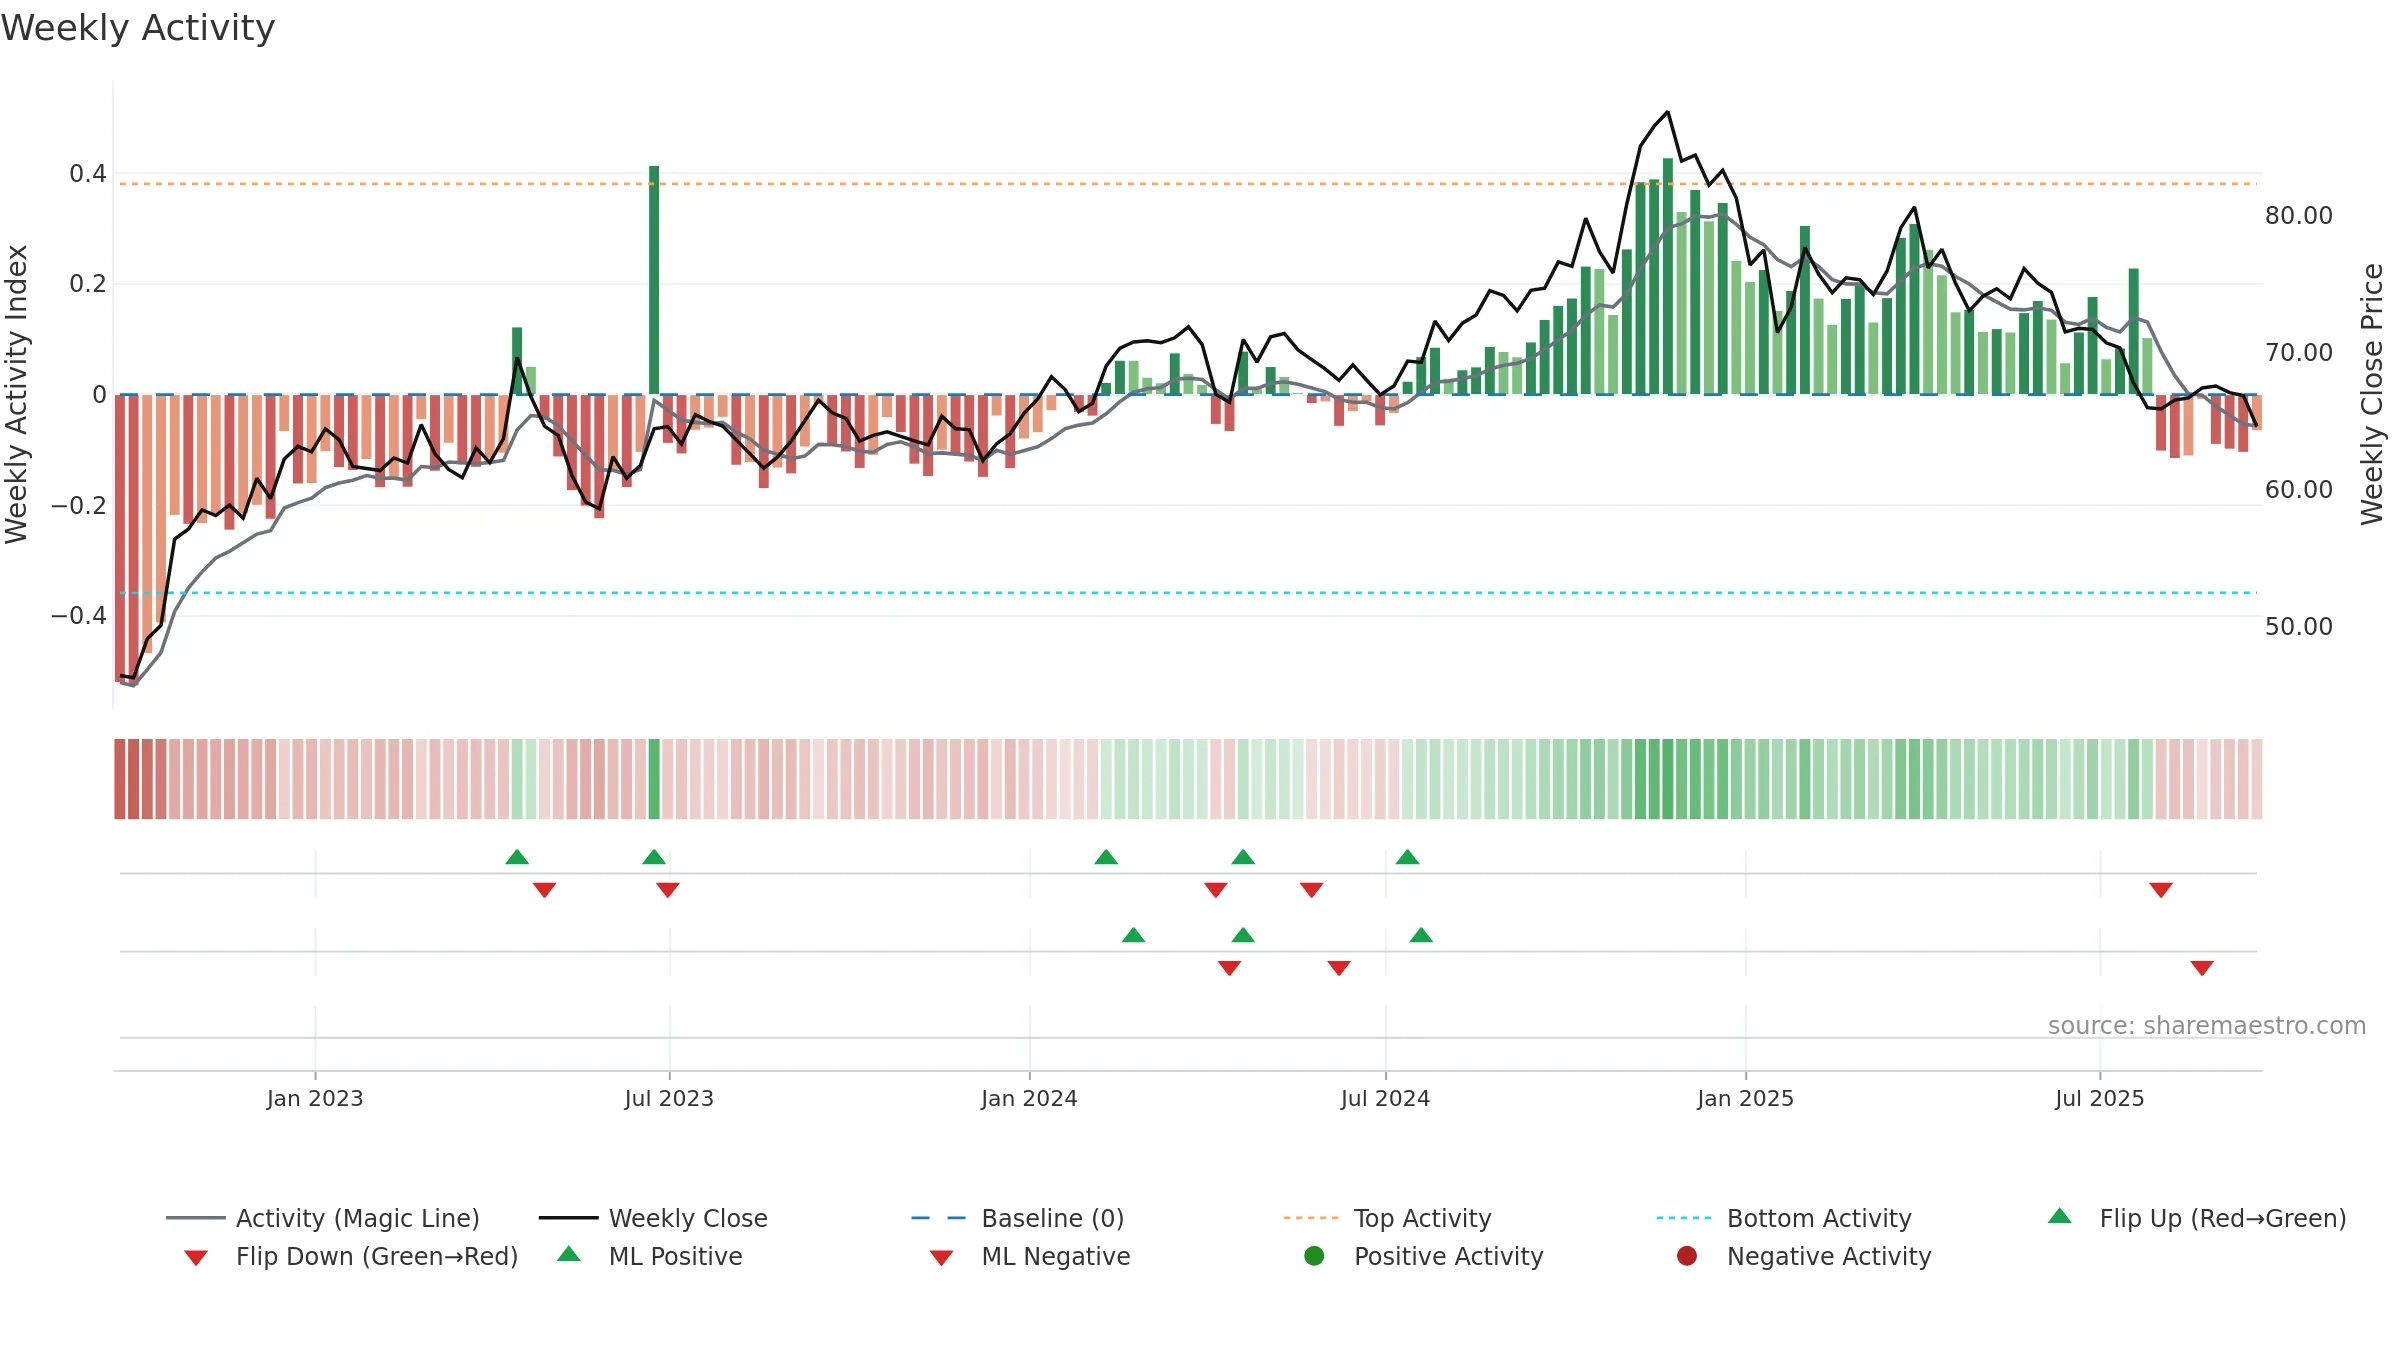The height and width of the screenshot is (1350, 2400).
Task: Click the 60.00 price axis label
Action: click(x=2299, y=489)
